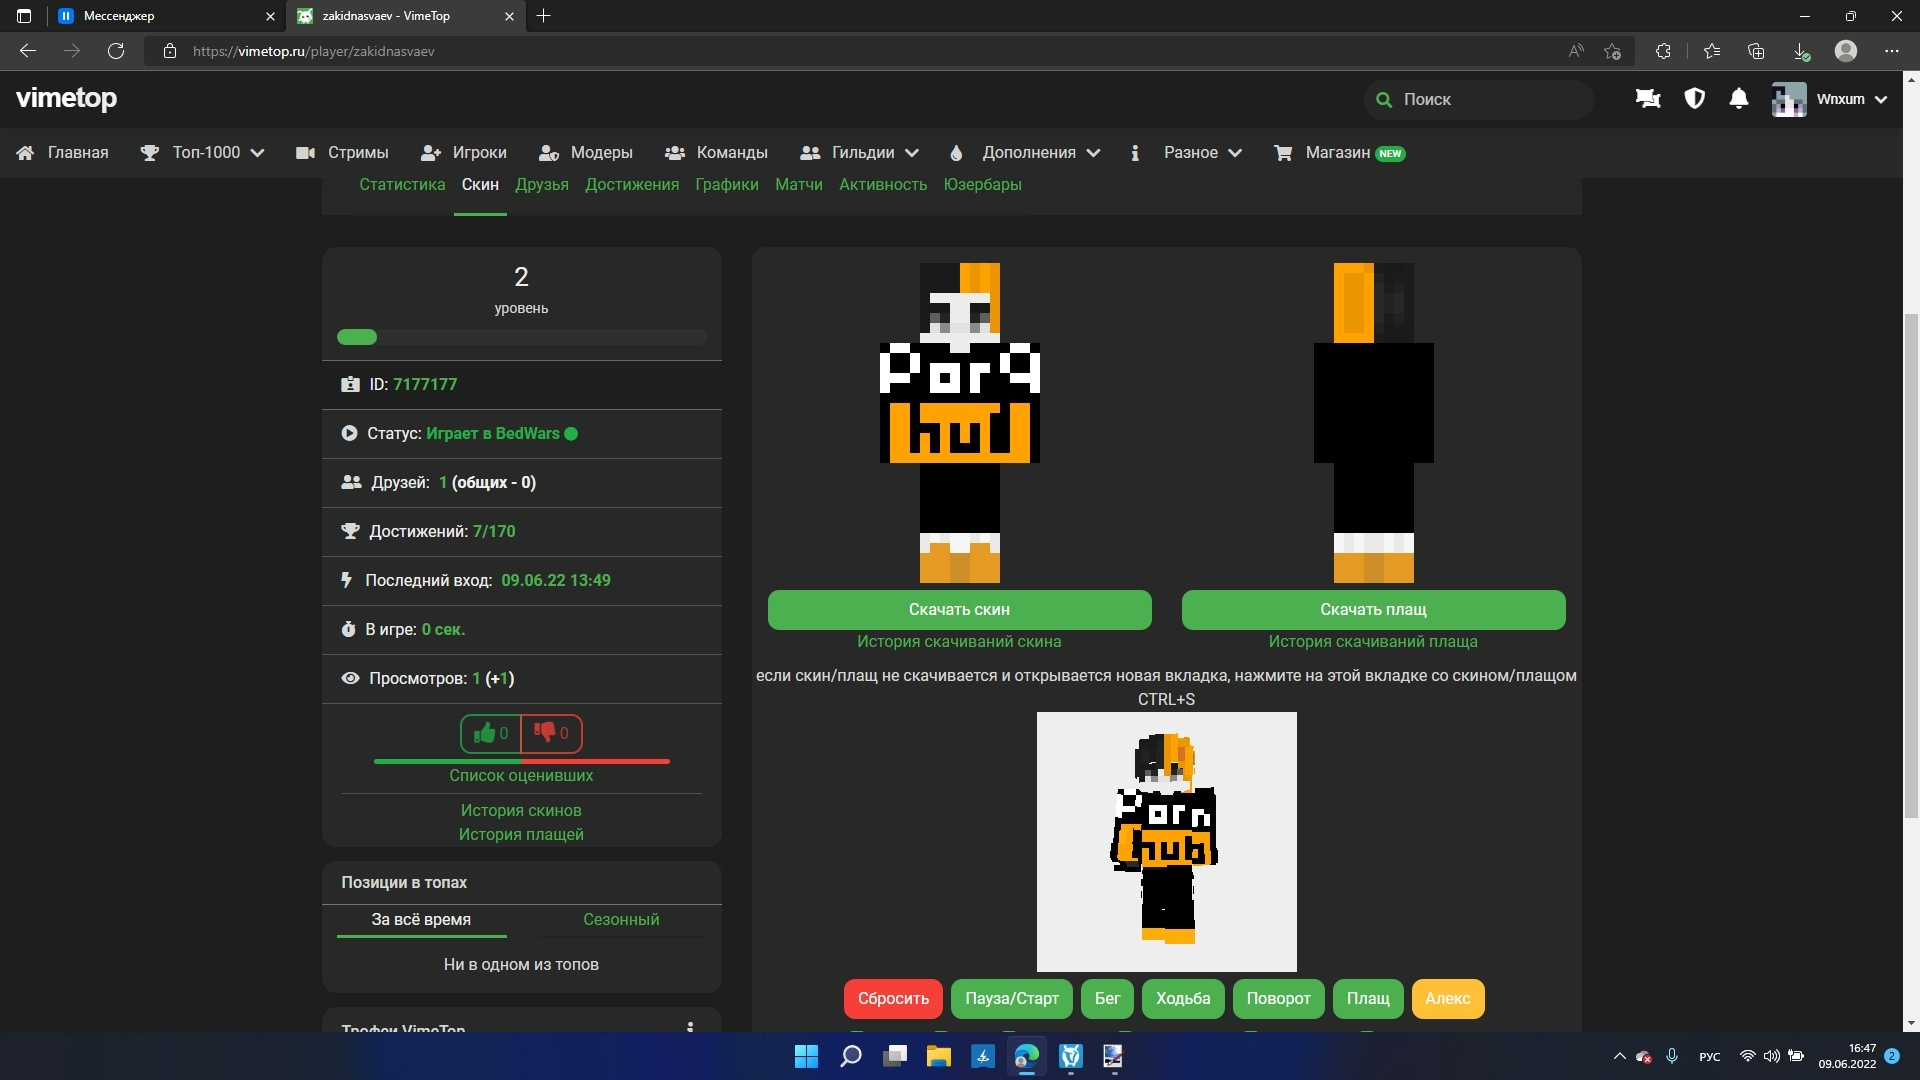Screen dimensions: 1920x1080
Task: Refresh the page with the browser reload icon
Action: [x=116, y=51]
